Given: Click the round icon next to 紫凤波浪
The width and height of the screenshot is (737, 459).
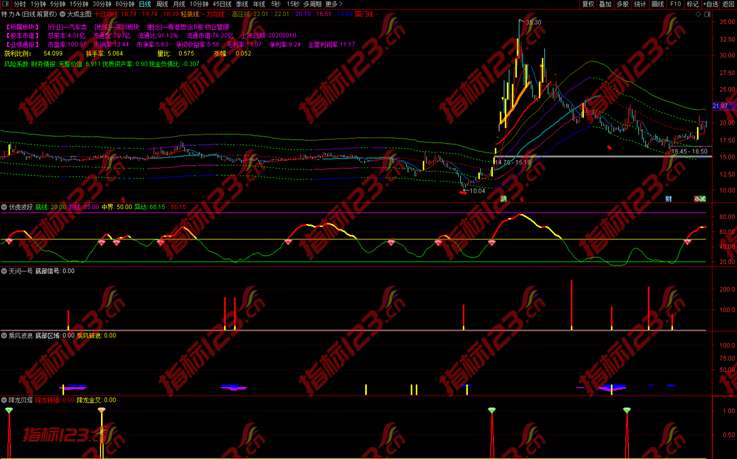Looking at the screenshot, I should coord(4,335).
